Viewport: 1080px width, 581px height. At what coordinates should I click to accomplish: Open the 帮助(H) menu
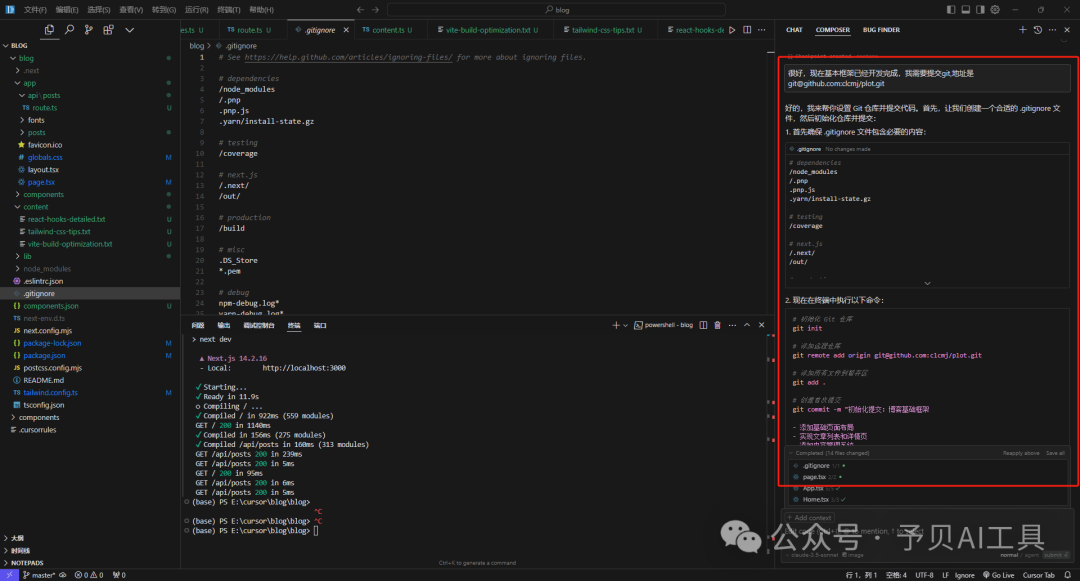(x=261, y=10)
